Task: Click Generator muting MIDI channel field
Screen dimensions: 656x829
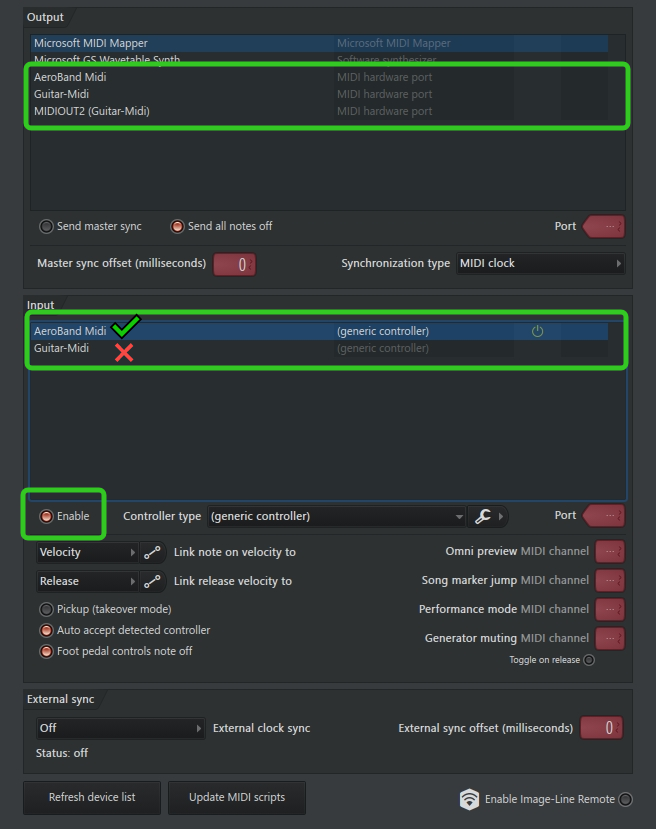Action: pyautogui.click(x=610, y=639)
